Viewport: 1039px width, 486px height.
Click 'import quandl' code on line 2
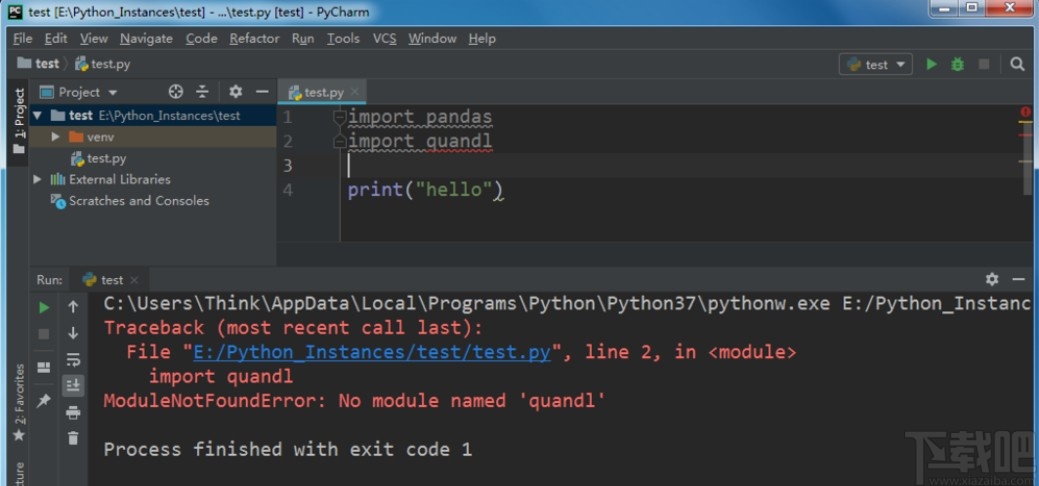[420, 141]
